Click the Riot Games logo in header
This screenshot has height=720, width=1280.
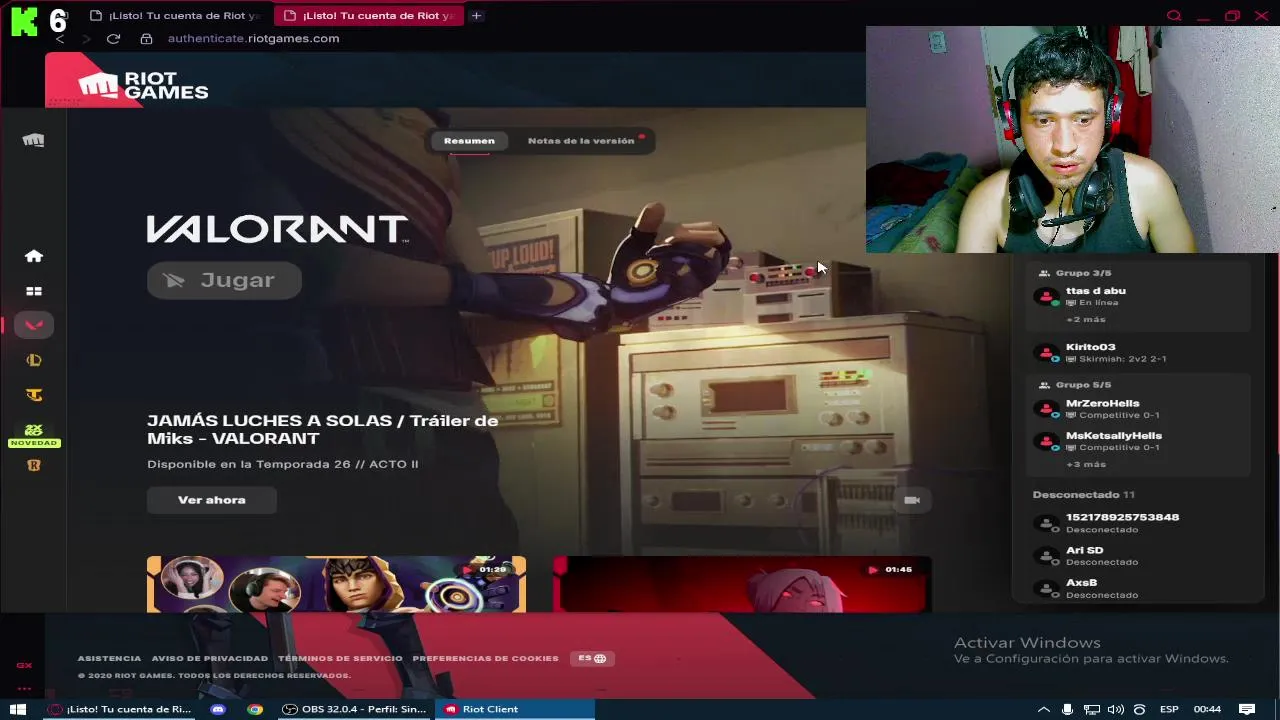tap(143, 85)
